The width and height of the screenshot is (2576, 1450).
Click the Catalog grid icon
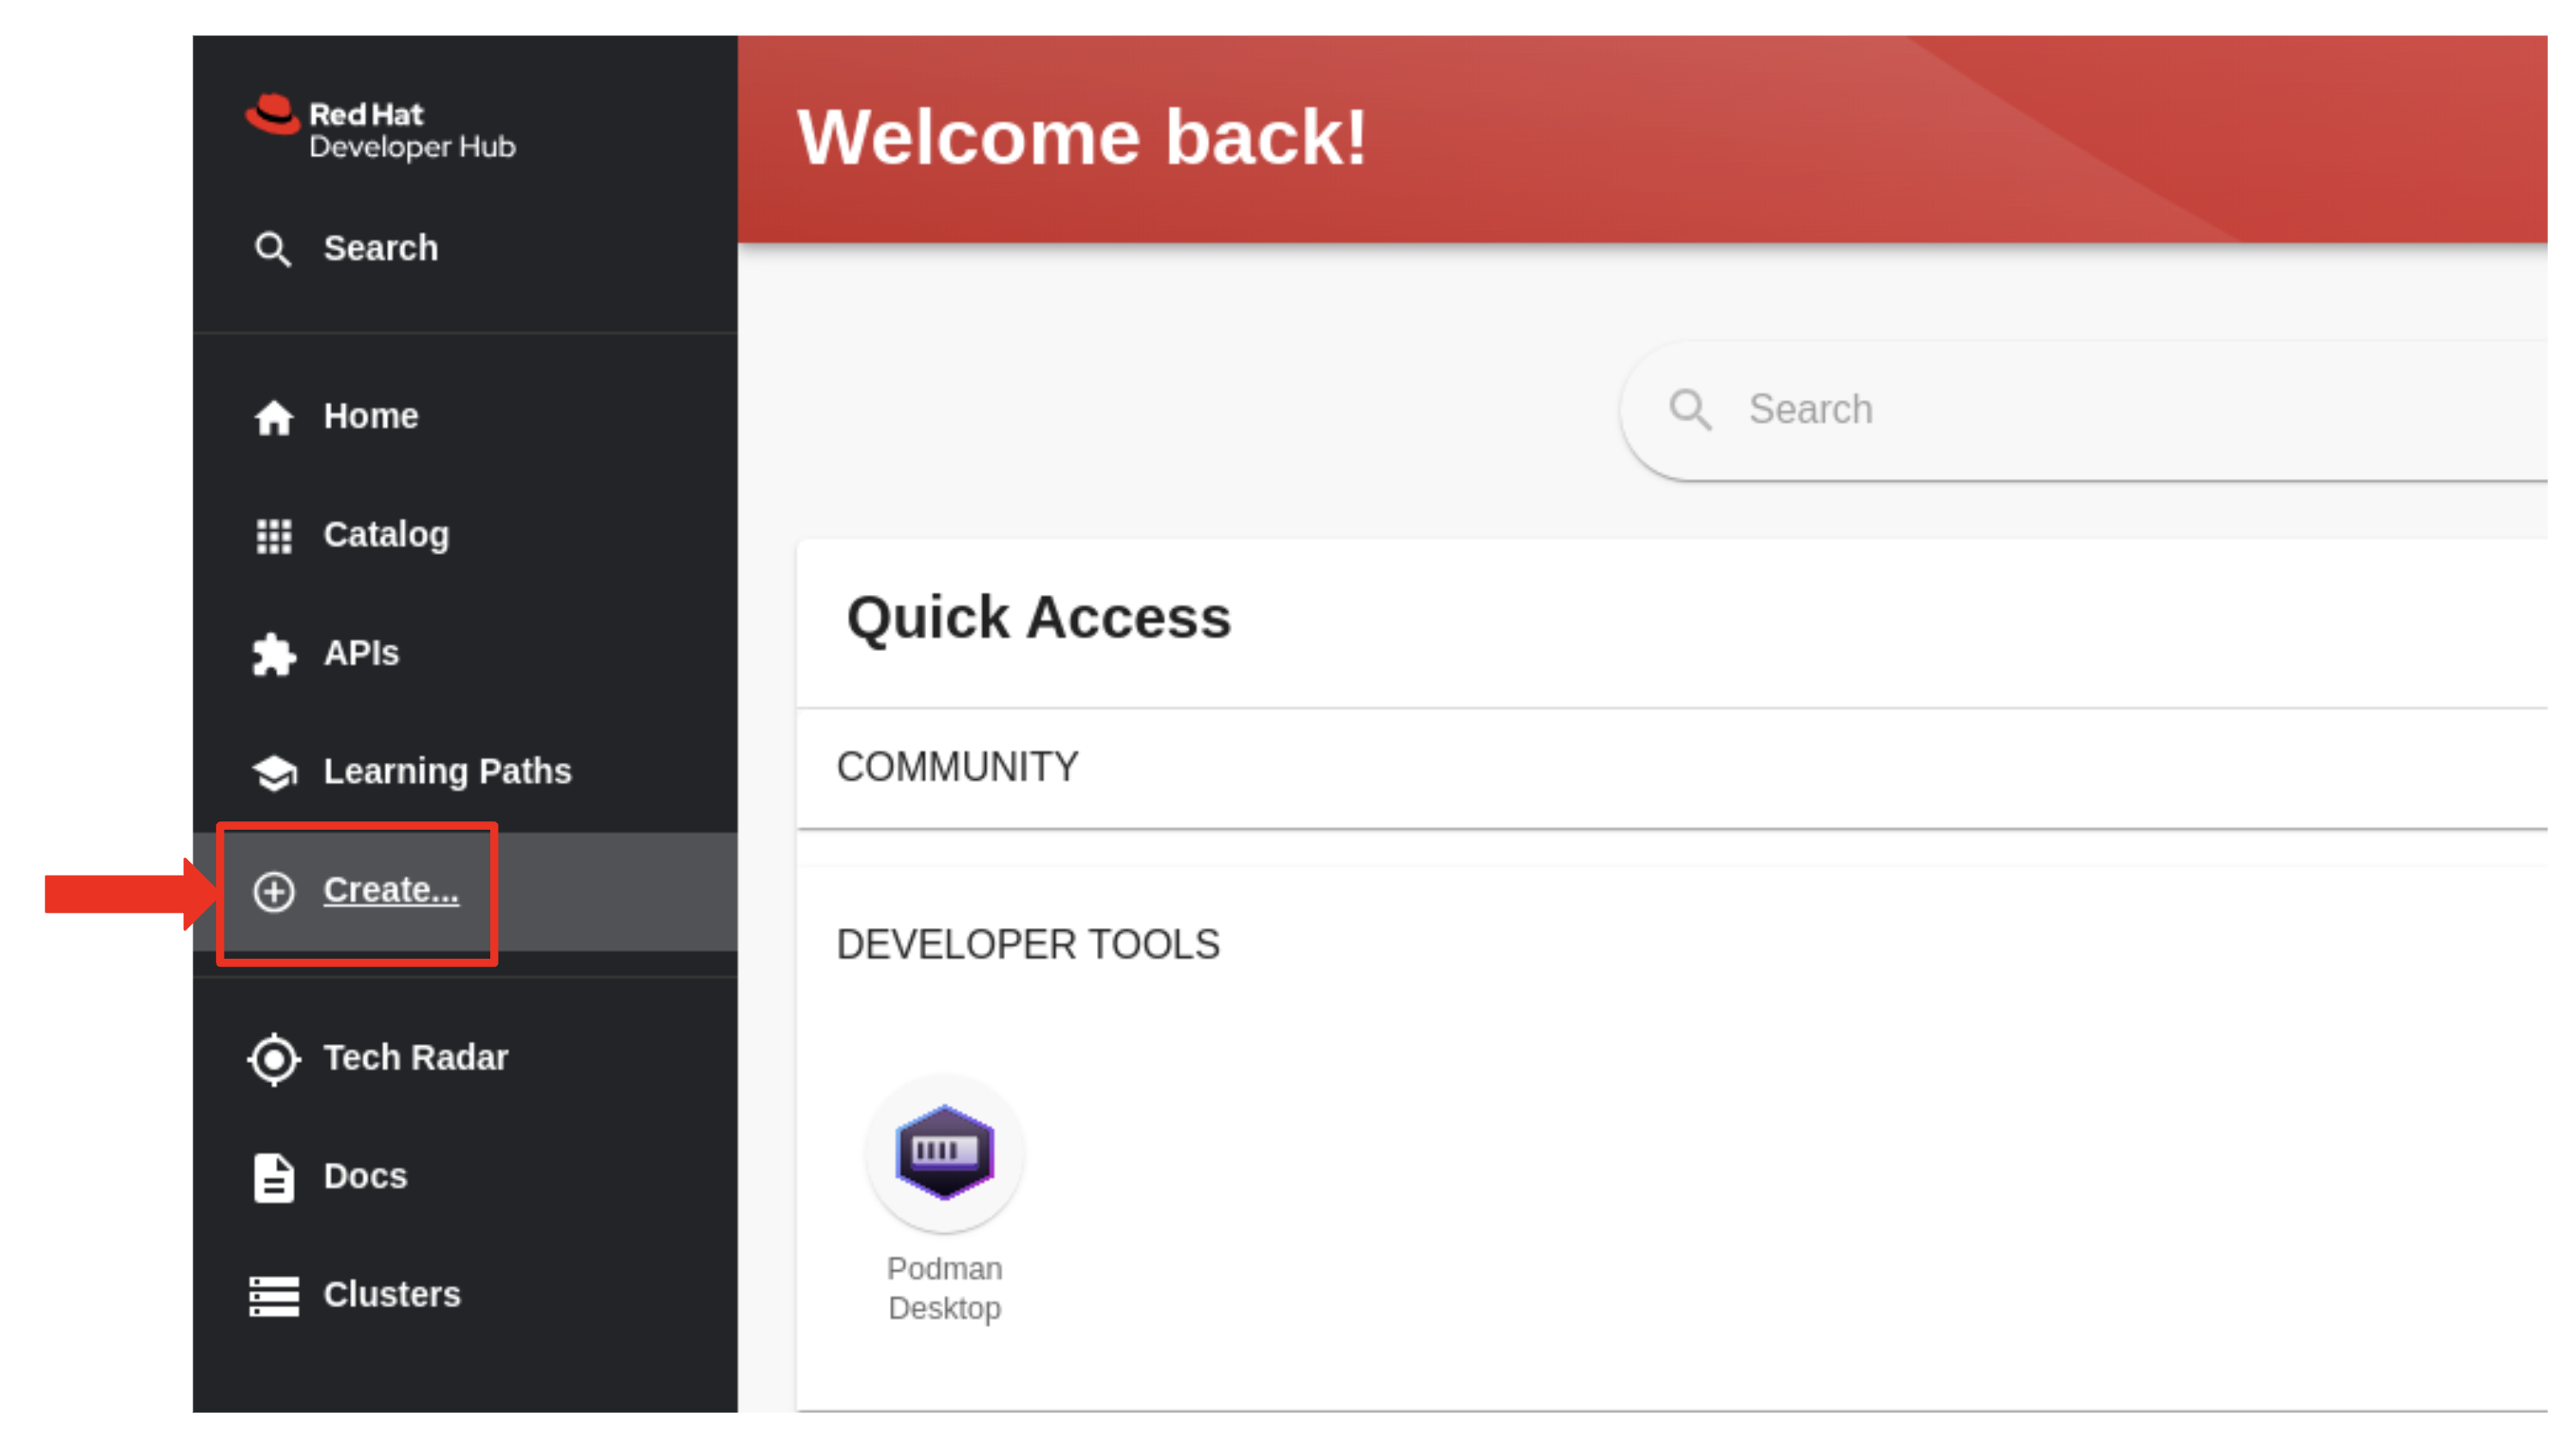point(273,535)
